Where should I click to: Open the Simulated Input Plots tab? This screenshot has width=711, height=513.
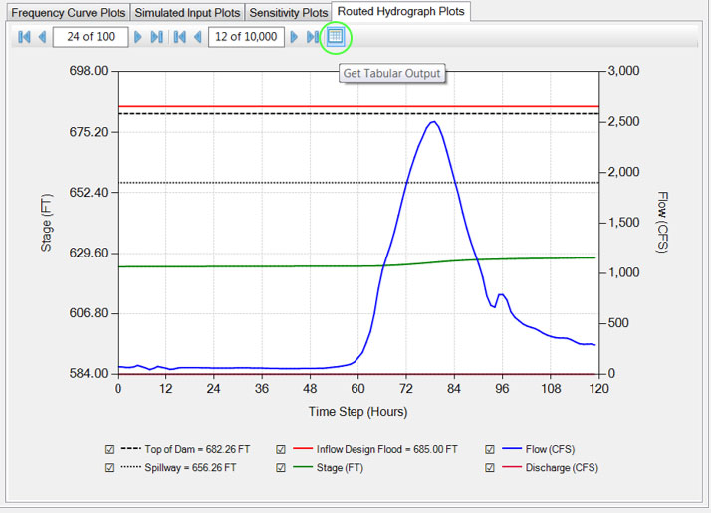(187, 13)
